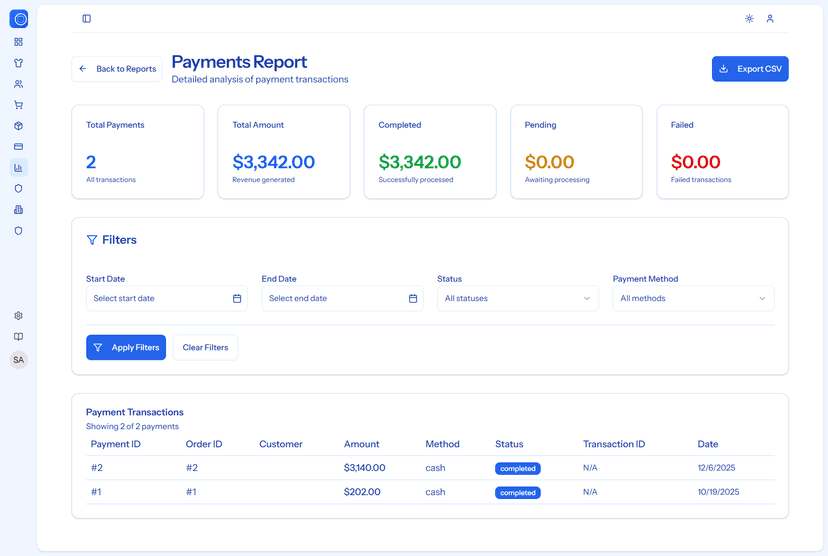Open the Start Date picker field
Screen dimensions: 828x556
pos(166,298)
